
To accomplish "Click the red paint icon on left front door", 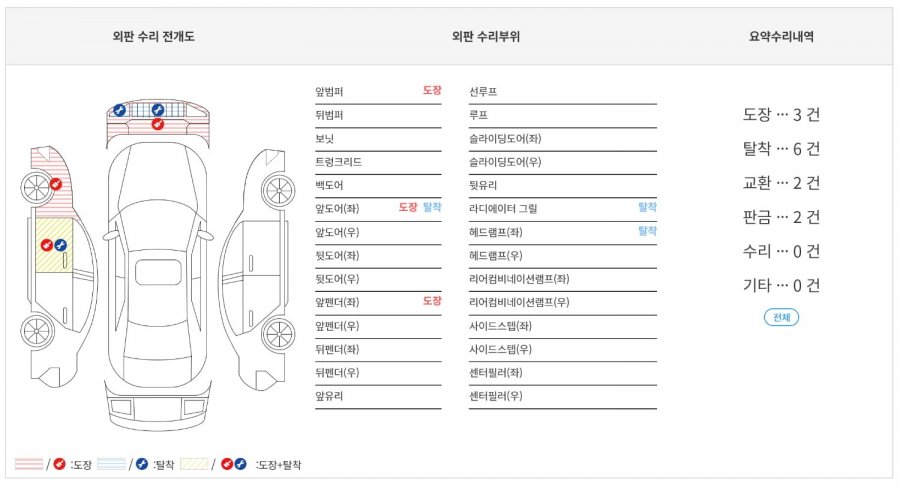I will coord(47,245).
